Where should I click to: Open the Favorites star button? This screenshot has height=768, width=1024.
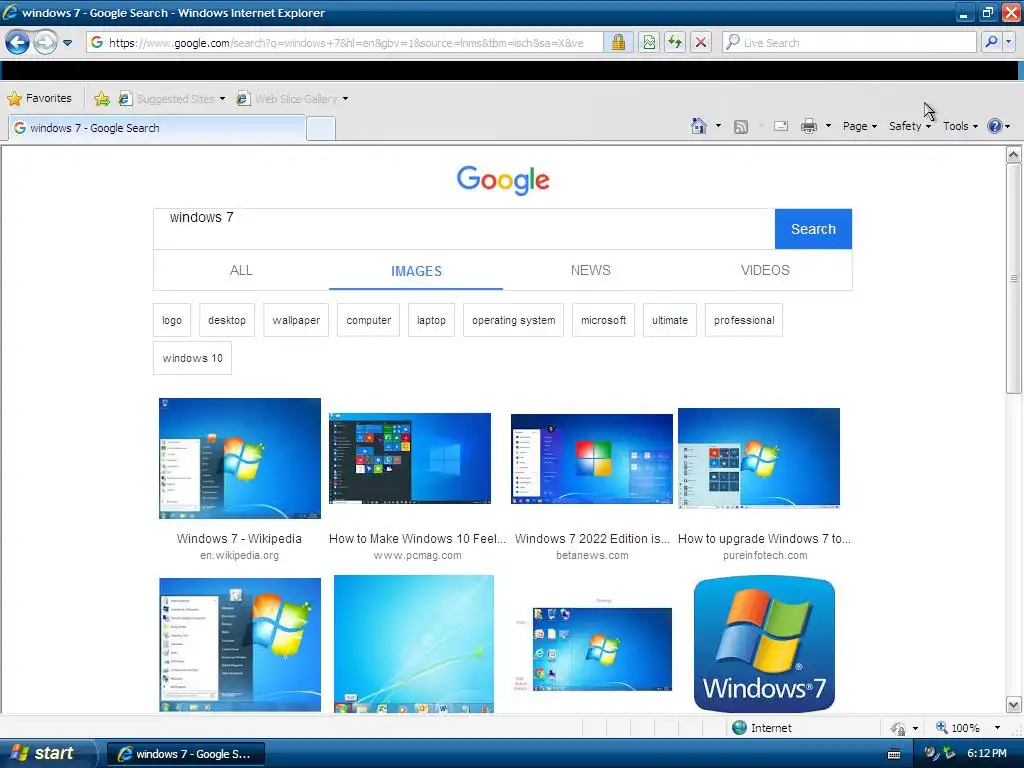(x=39, y=99)
